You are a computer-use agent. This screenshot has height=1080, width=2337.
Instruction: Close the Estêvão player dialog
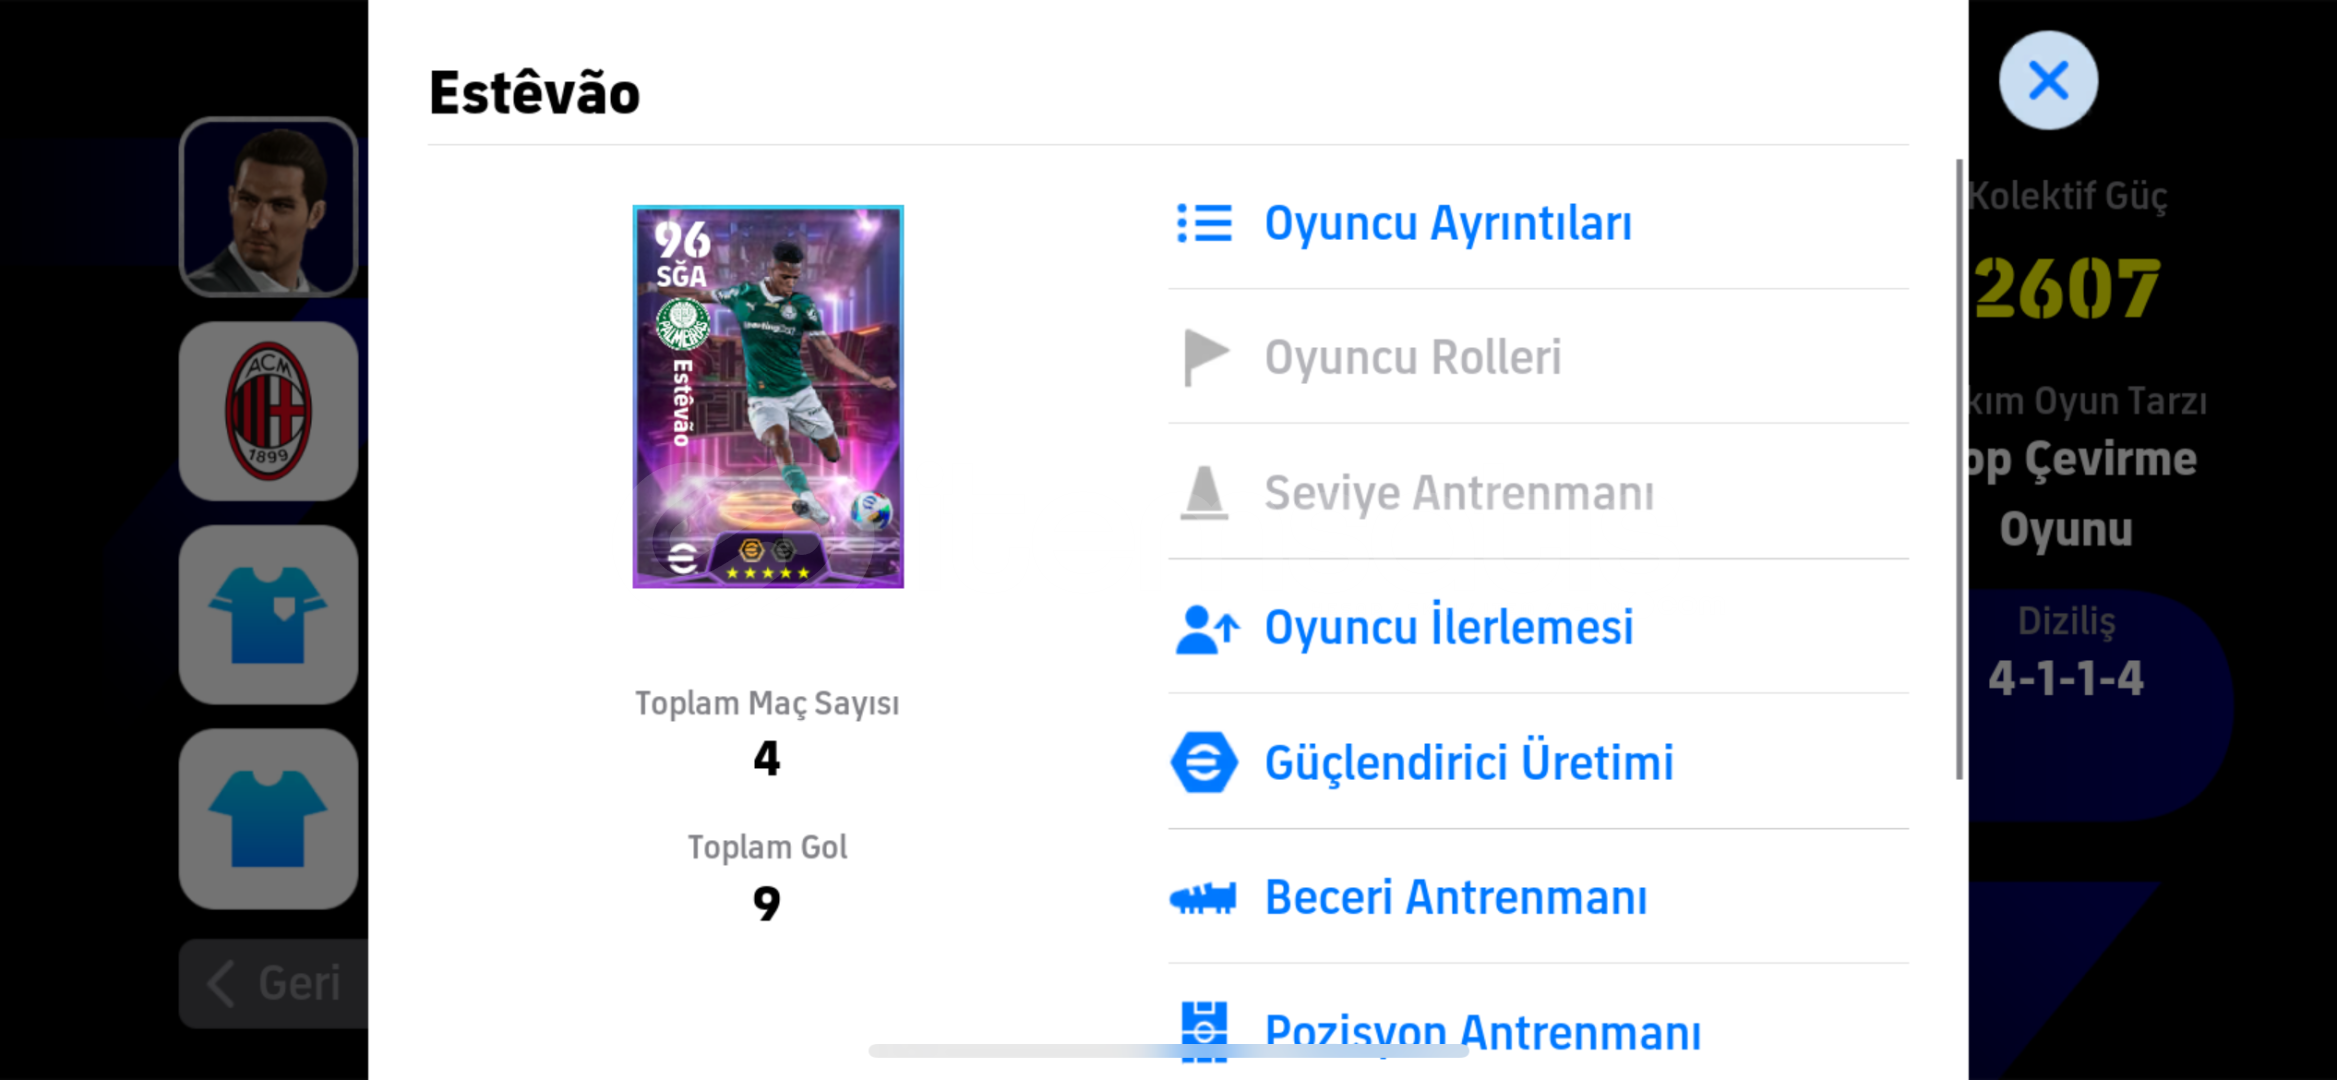(2048, 80)
